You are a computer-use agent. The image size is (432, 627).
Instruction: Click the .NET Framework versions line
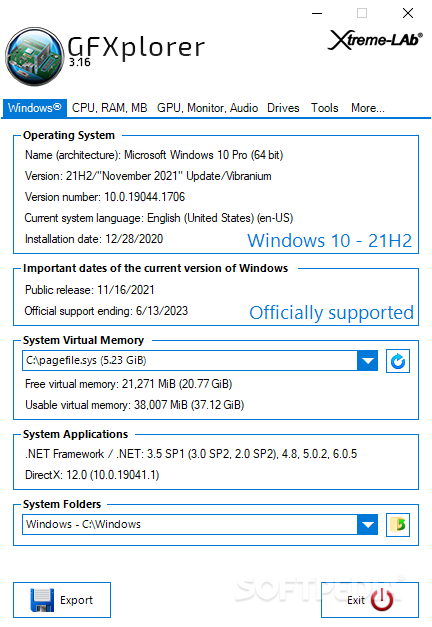191,454
